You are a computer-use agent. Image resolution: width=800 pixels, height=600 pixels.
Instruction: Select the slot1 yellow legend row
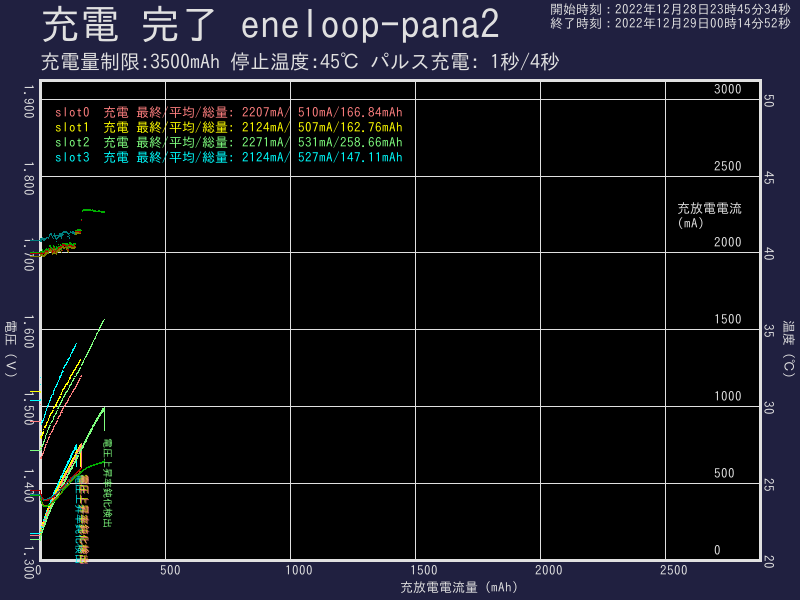228,127
